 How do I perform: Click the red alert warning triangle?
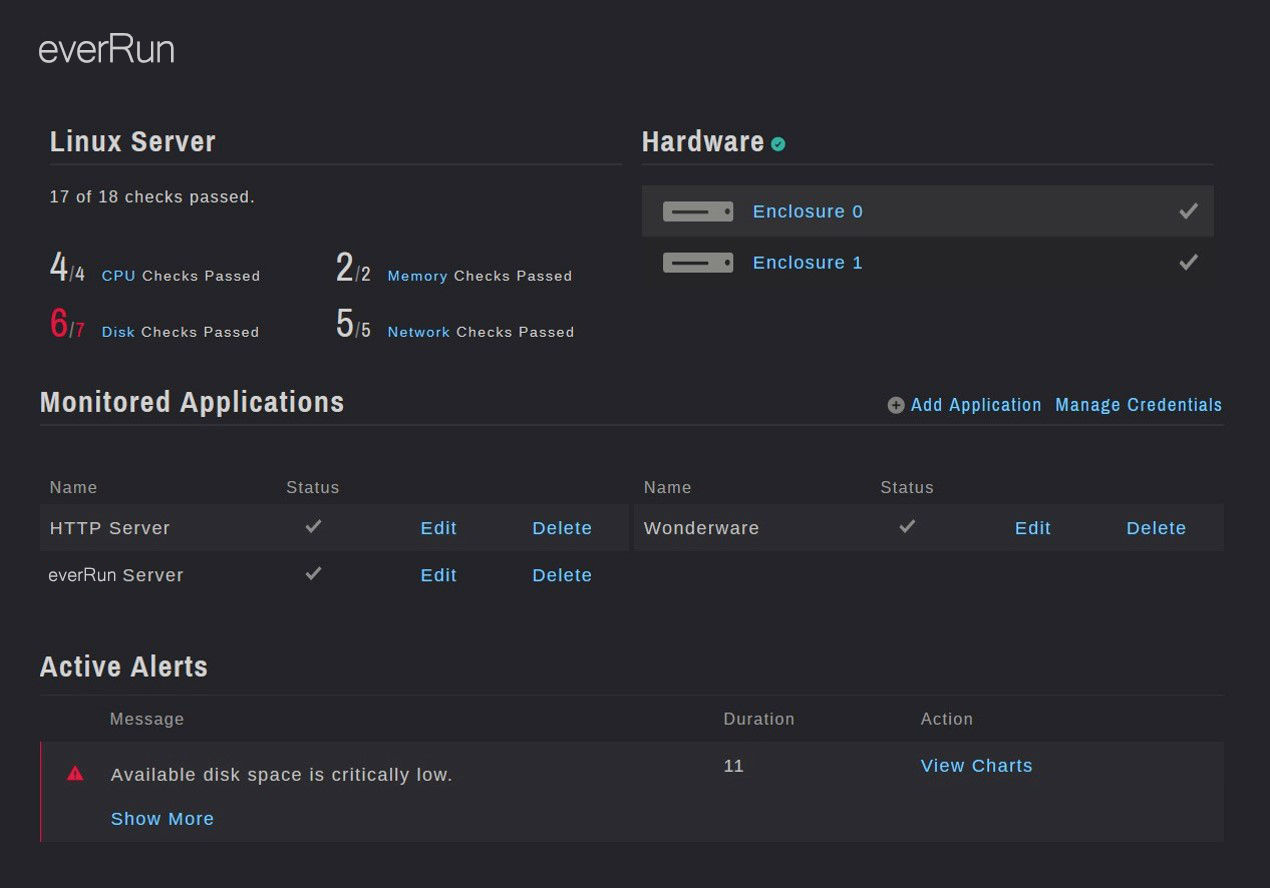pos(75,773)
